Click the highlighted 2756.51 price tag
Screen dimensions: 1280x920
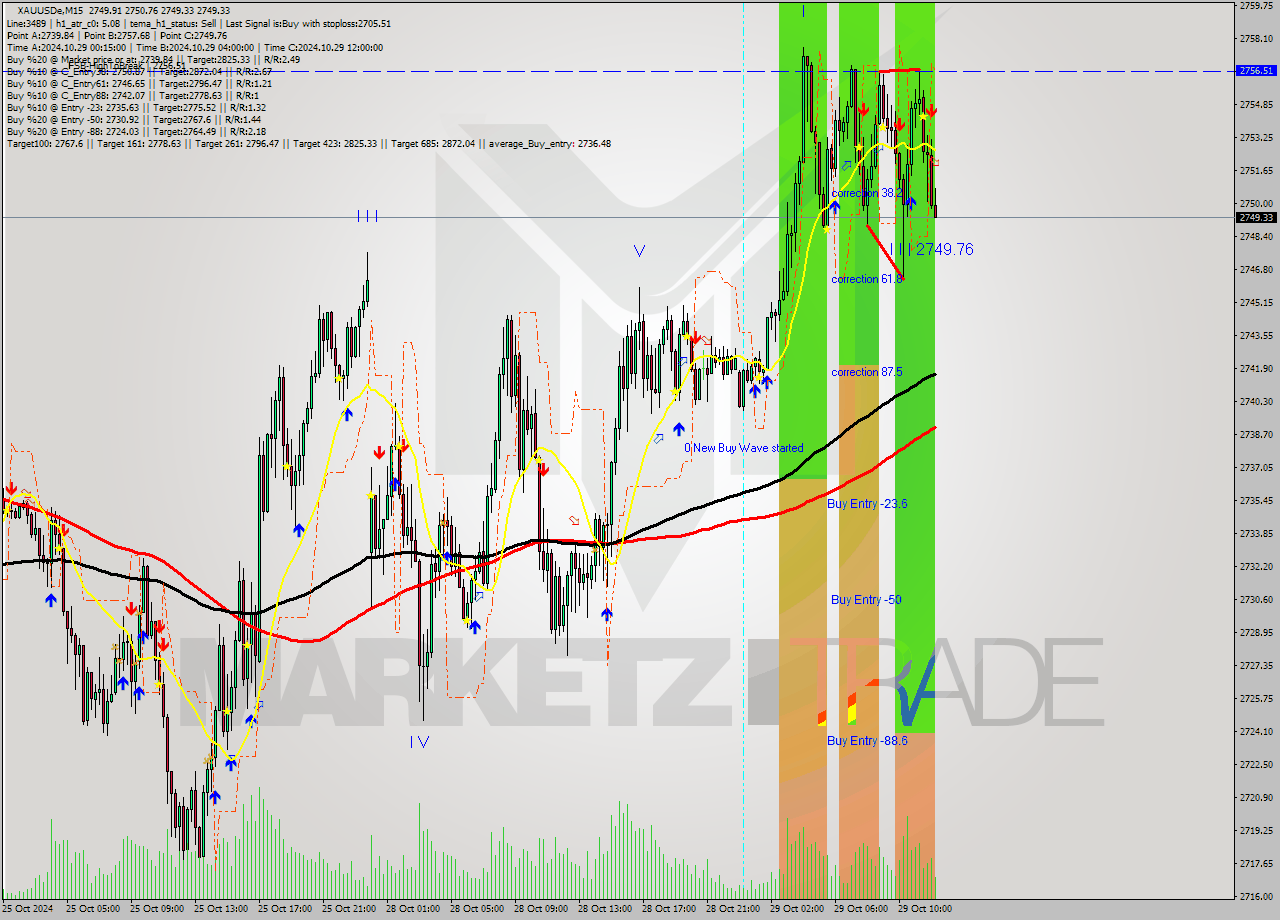(x=1256, y=71)
